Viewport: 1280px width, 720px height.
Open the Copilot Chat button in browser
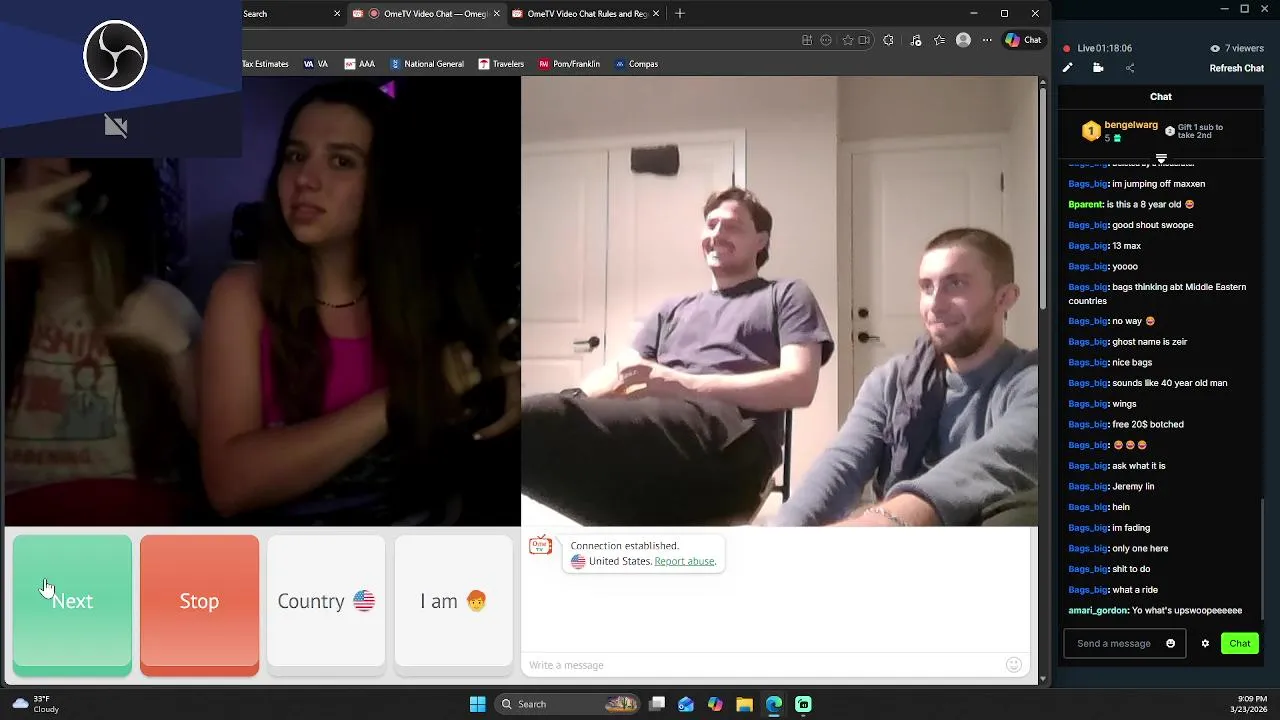point(1024,40)
